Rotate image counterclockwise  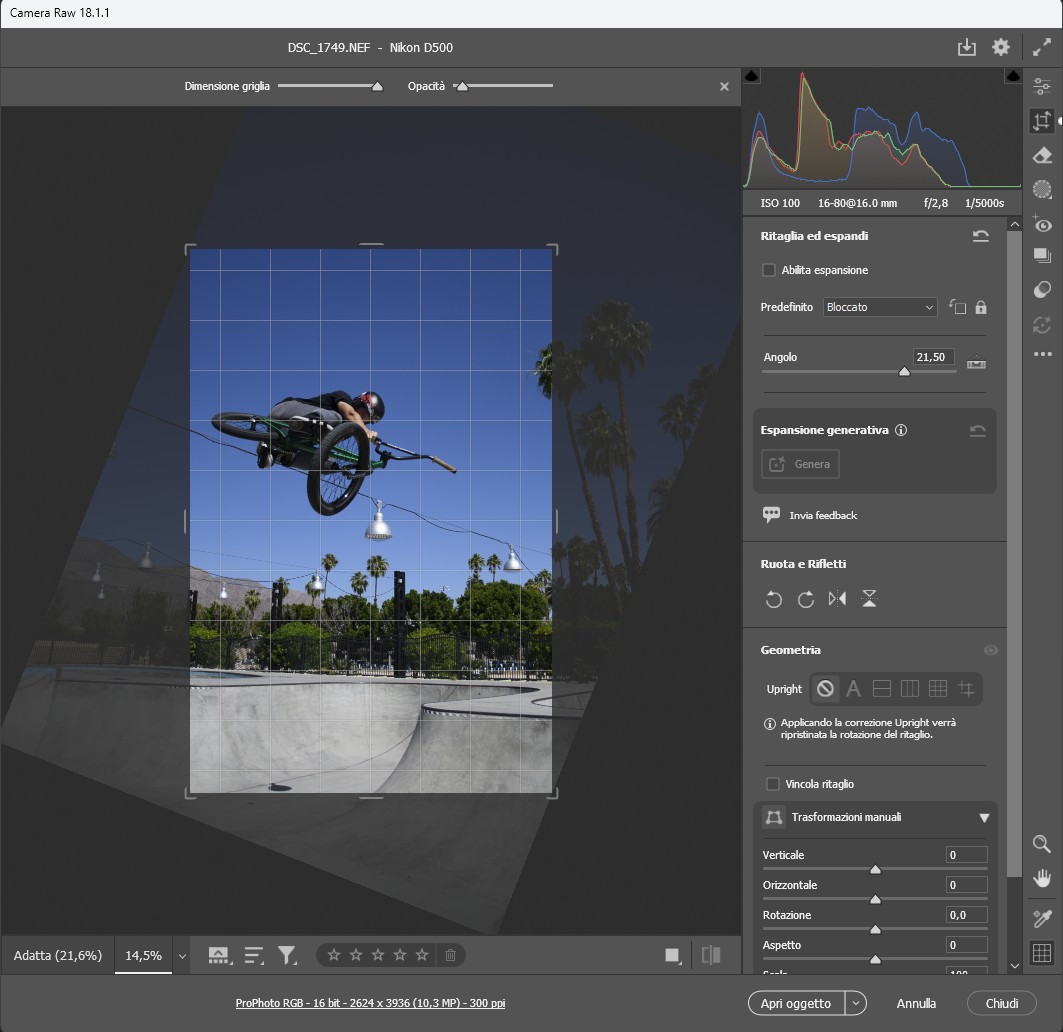click(773, 599)
